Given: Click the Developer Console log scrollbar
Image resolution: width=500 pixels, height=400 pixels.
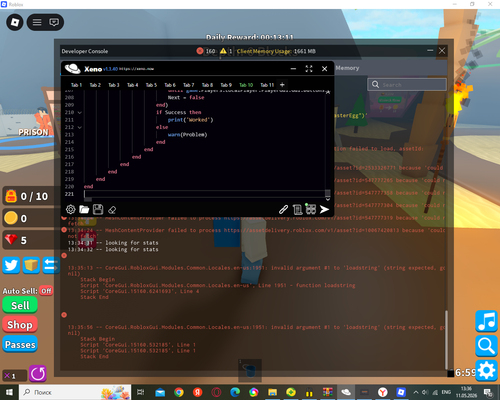Looking at the screenshot, I should click(446, 339).
